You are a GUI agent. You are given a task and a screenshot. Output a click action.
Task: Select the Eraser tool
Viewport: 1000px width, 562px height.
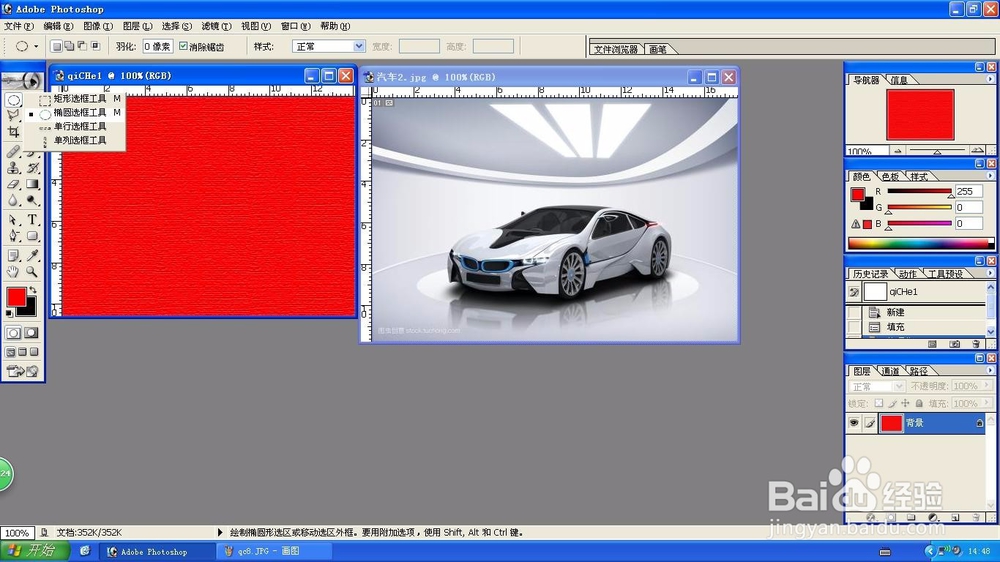13,184
